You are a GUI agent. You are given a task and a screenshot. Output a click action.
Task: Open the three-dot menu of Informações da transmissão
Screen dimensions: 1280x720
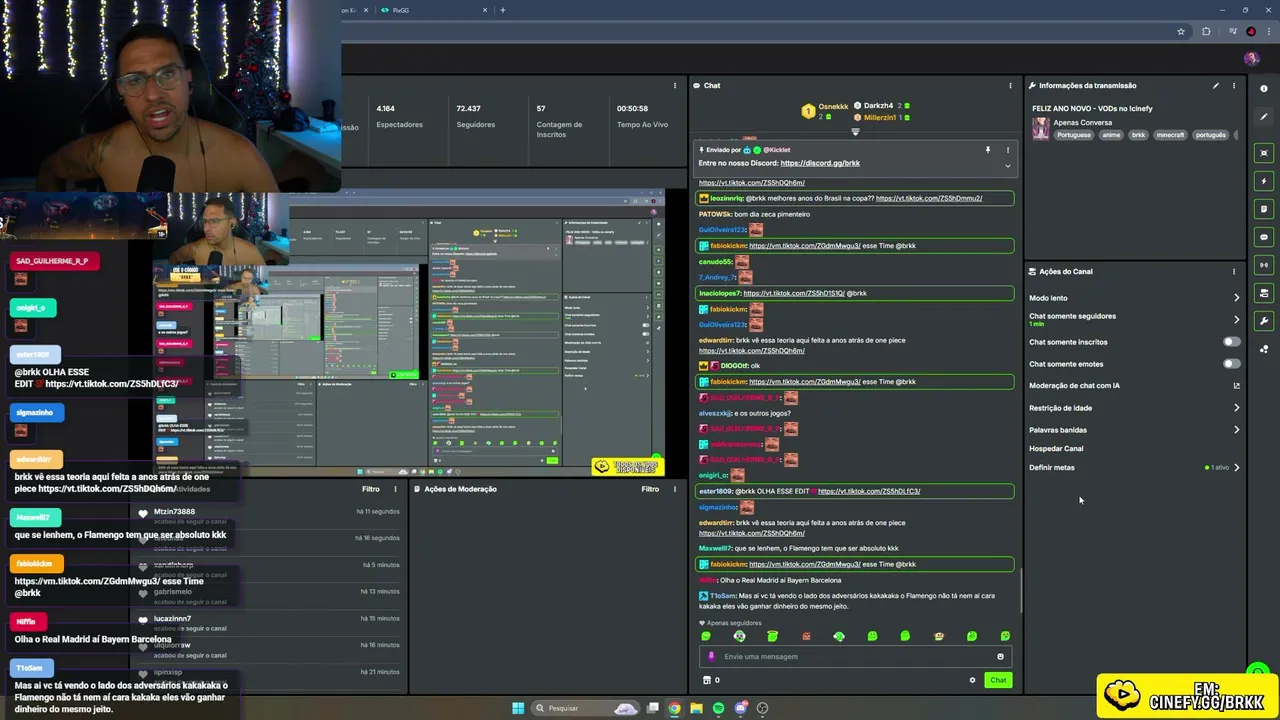click(1234, 86)
